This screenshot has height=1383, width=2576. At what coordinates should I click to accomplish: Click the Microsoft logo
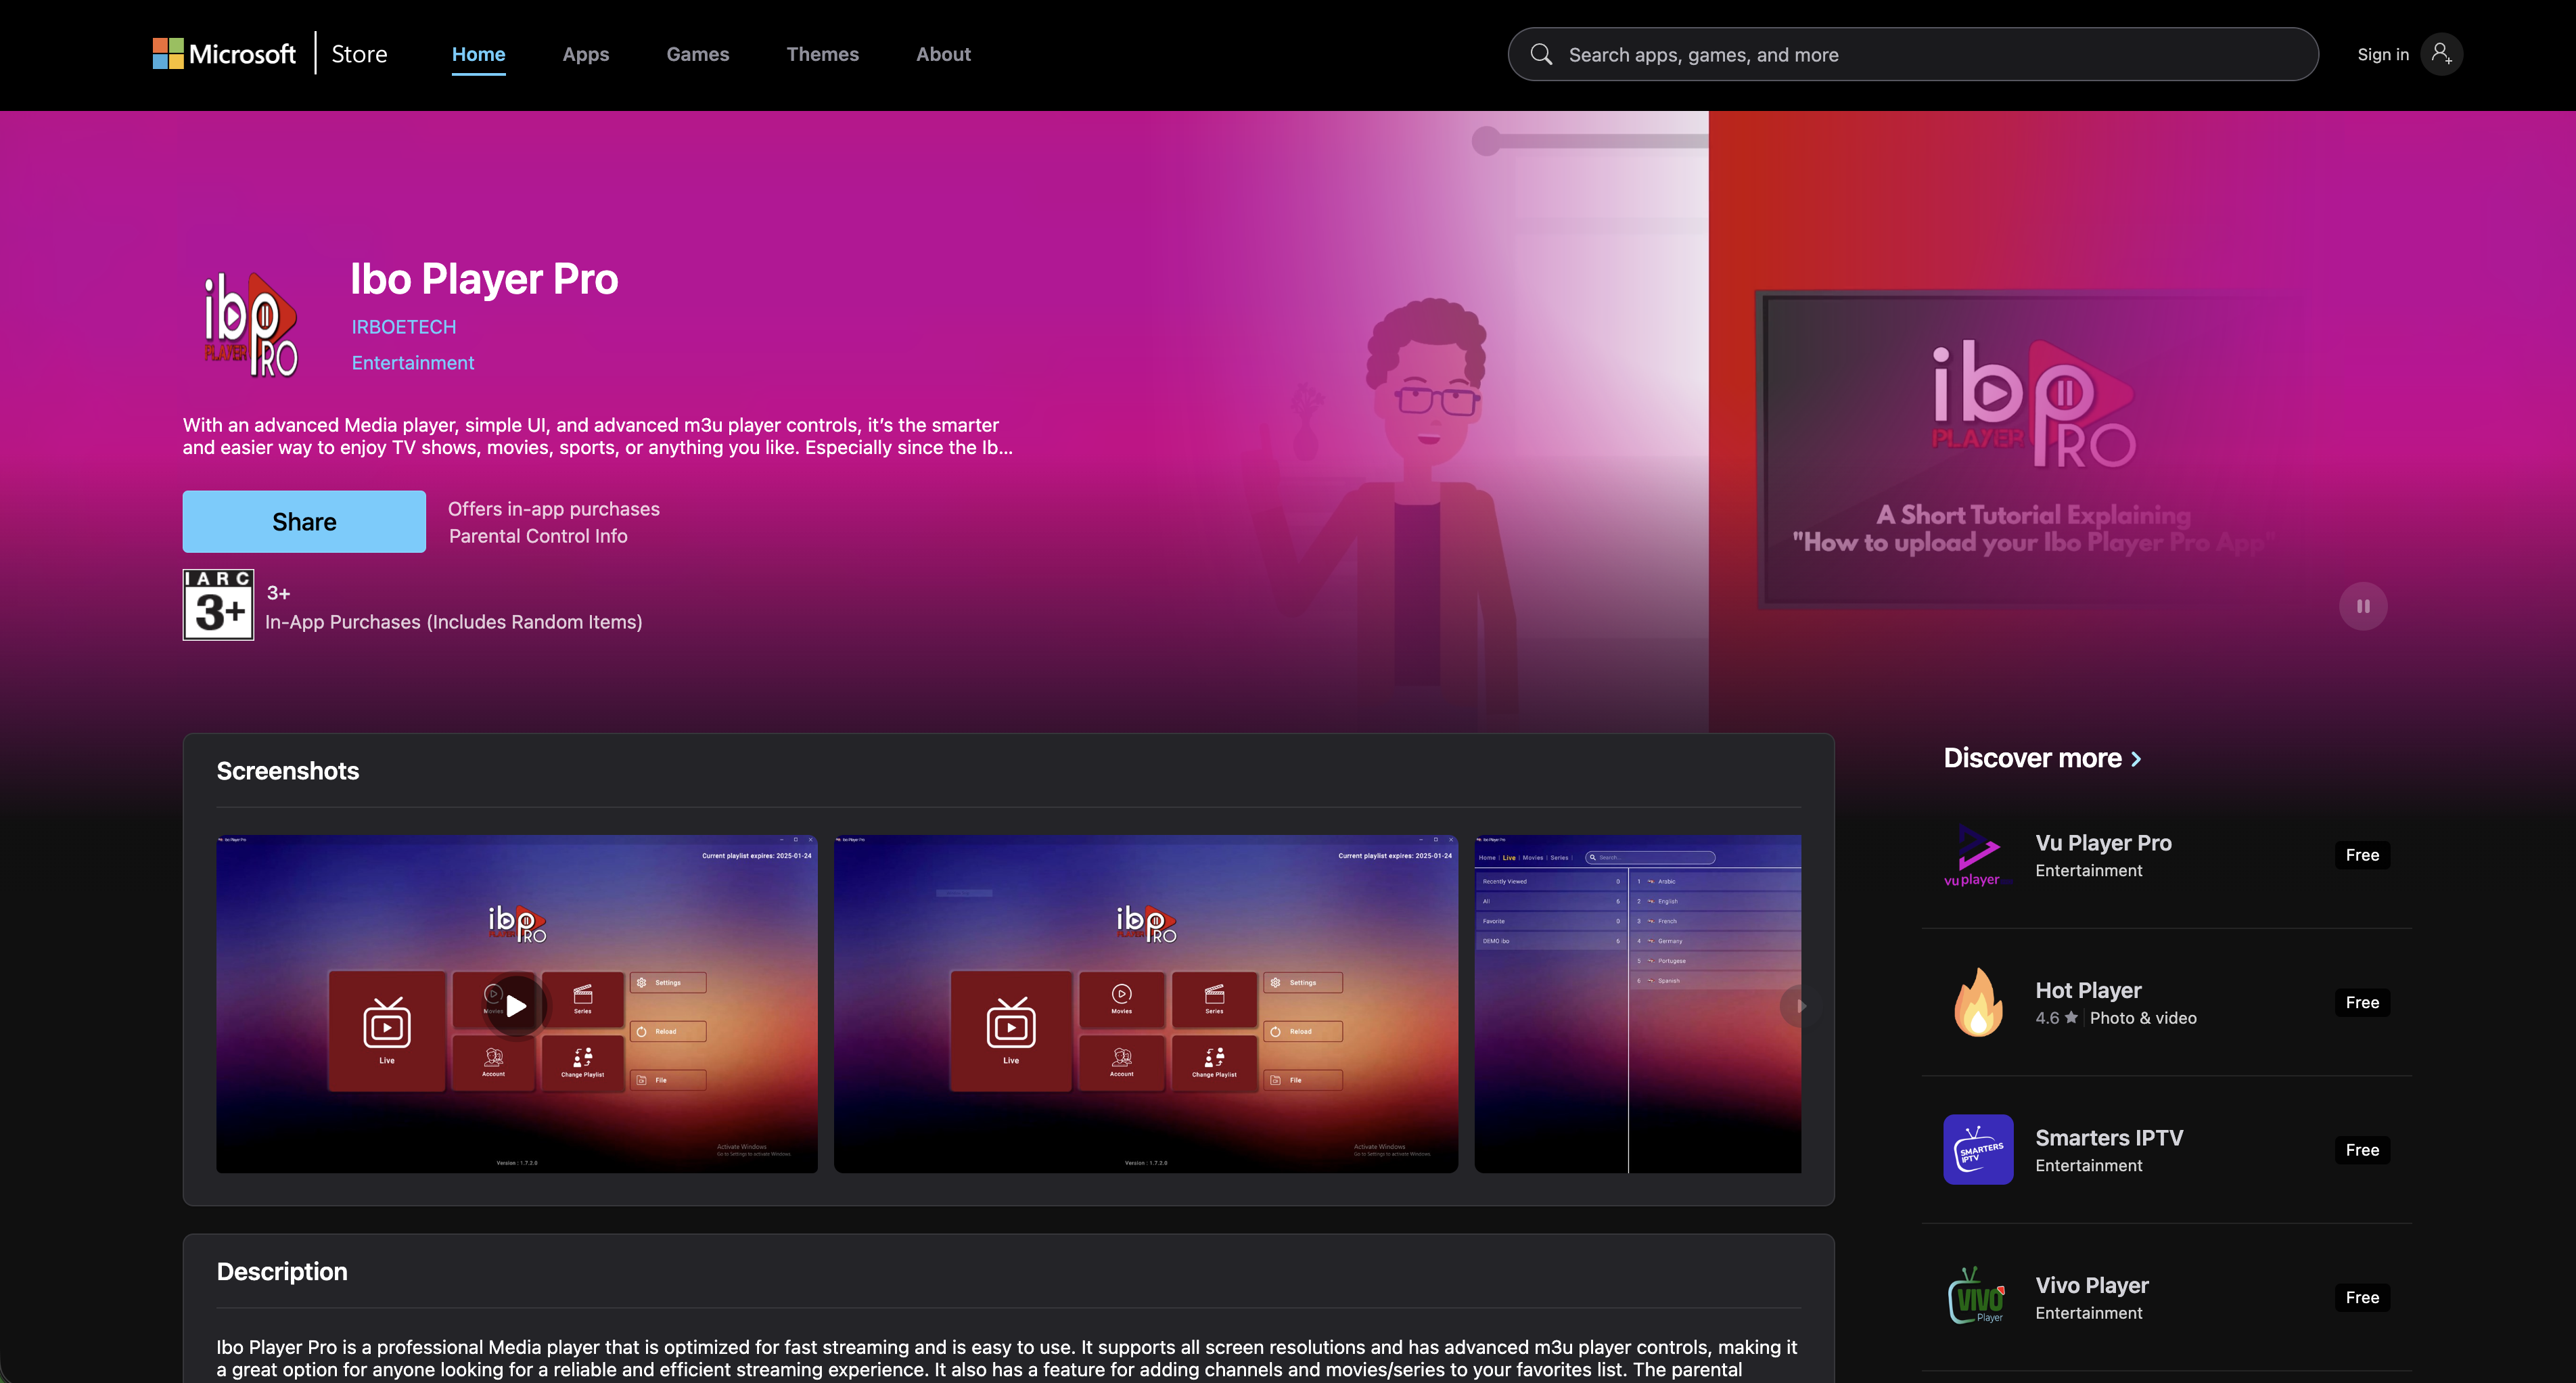(x=224, y=54)
